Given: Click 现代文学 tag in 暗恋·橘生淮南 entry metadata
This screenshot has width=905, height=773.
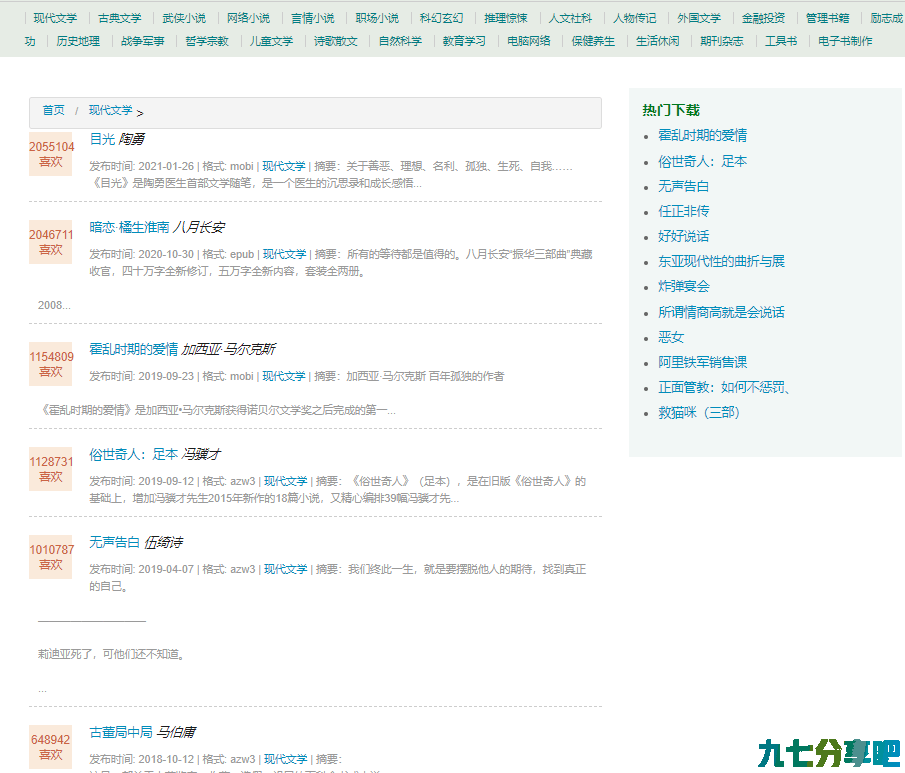Looking at the screenshot, I should pyautogui.click(x=285, y=254).
